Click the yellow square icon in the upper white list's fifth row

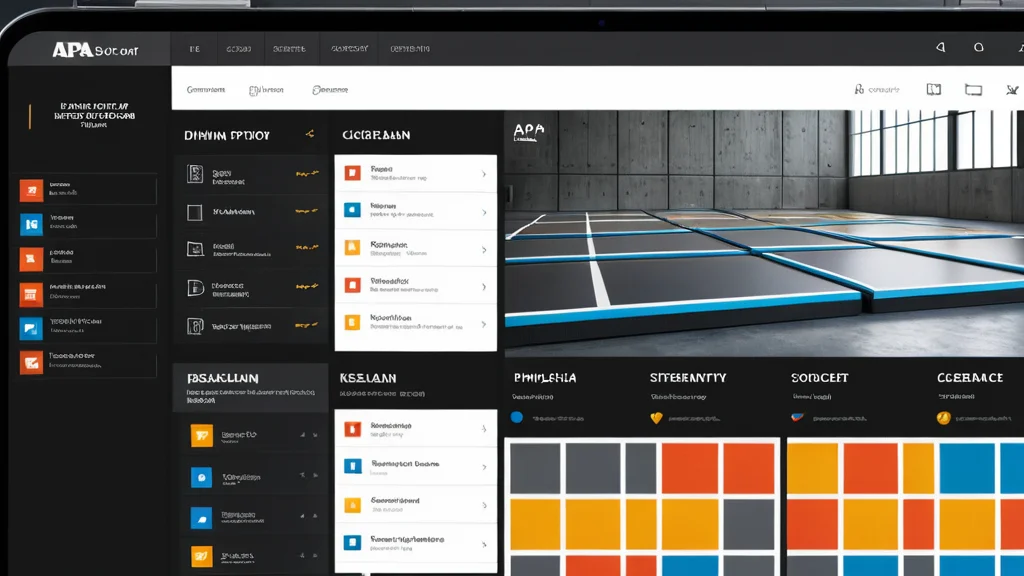coord(353,323)
